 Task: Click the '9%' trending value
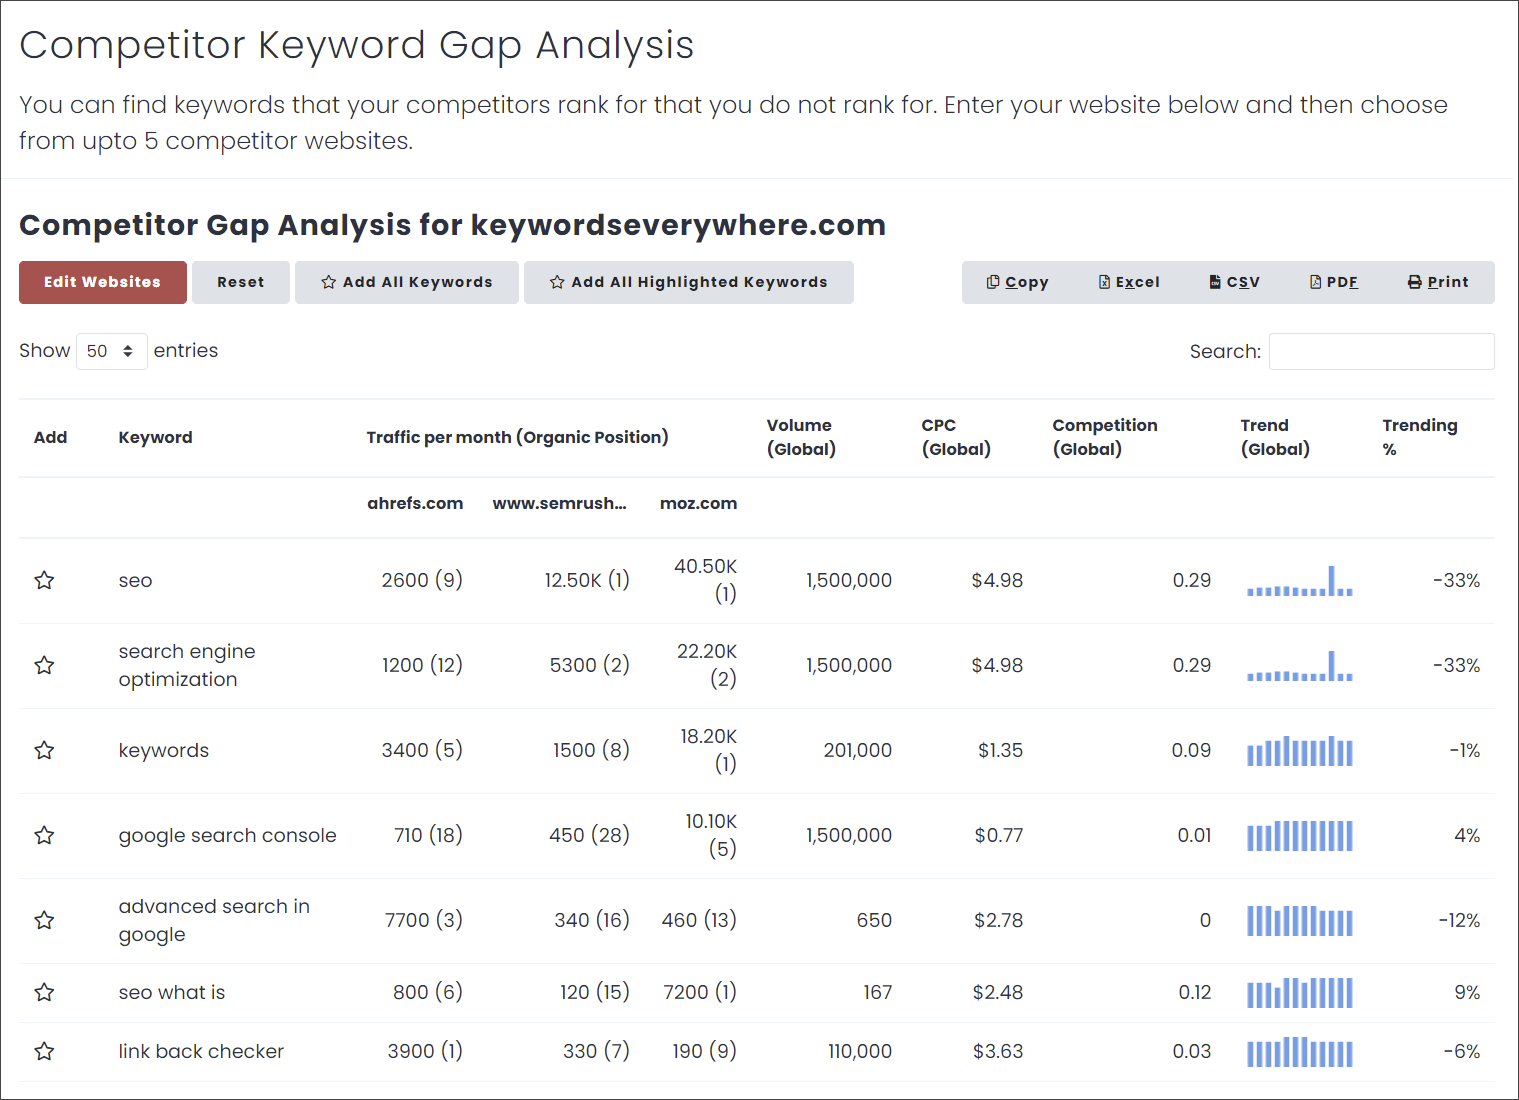tap(1467, 992)
